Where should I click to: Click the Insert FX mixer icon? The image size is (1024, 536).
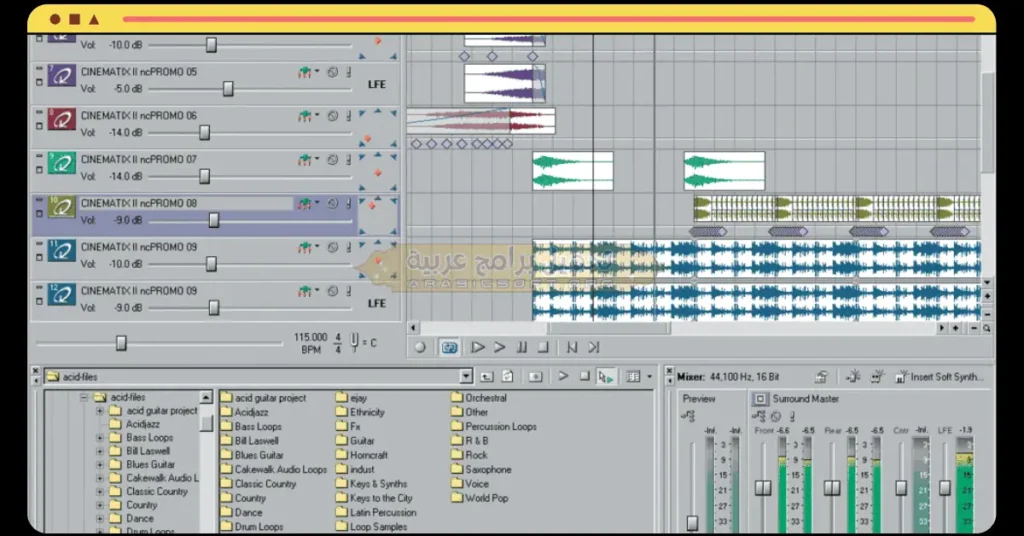coord(853,377)
